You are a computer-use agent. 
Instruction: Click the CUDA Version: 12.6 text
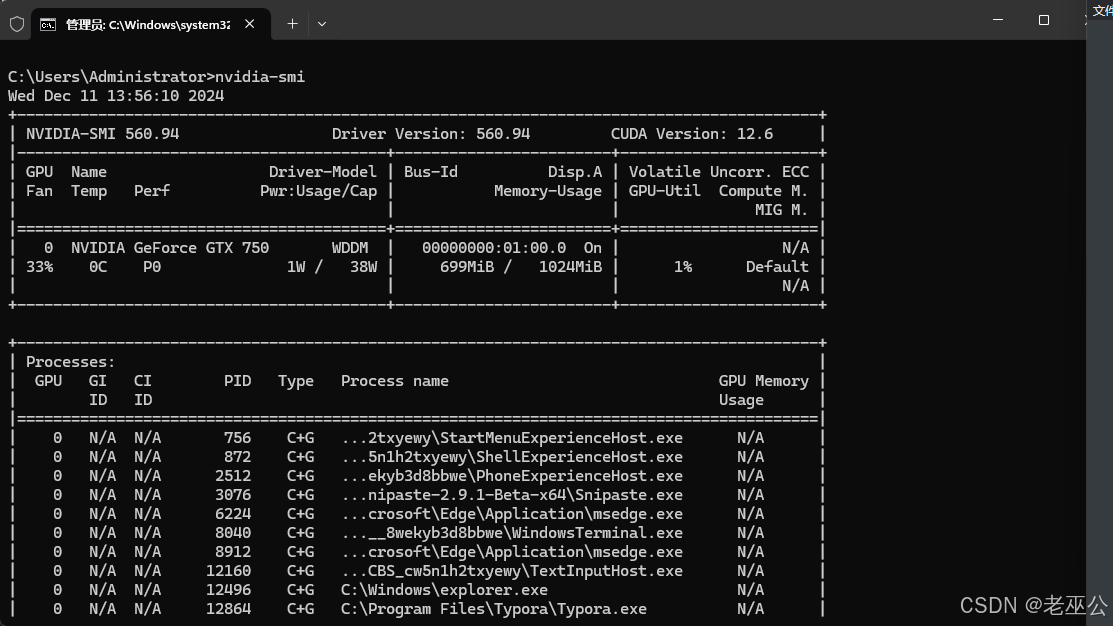692,133
